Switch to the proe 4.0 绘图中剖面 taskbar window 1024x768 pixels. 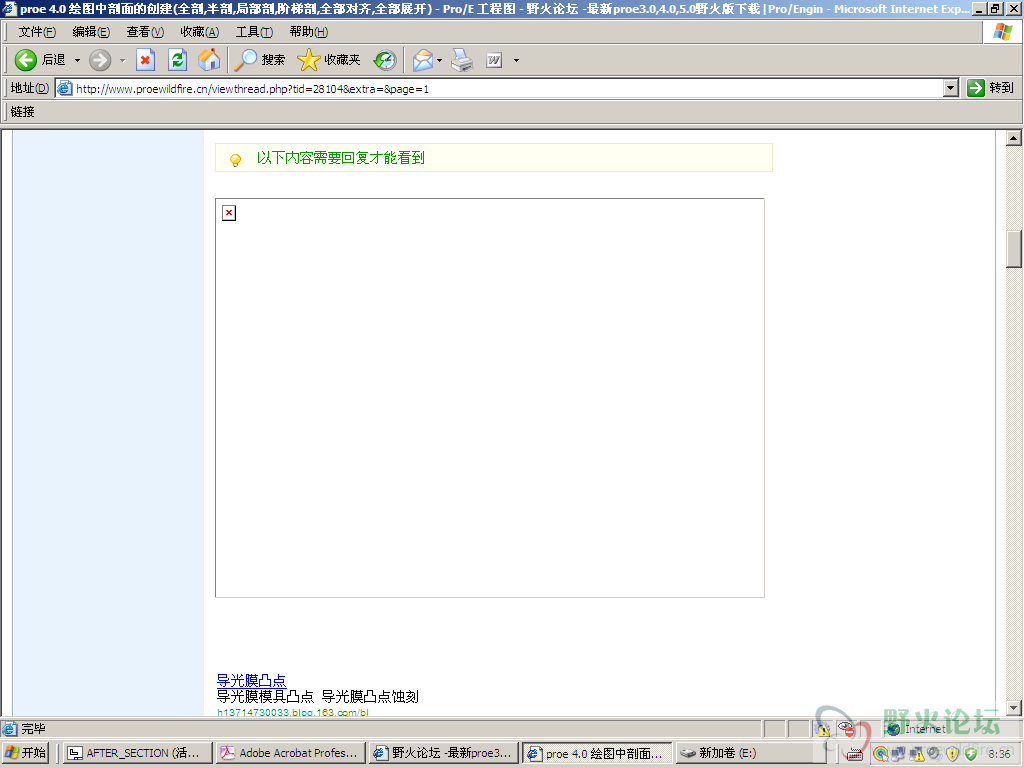(x=597, y=754)
